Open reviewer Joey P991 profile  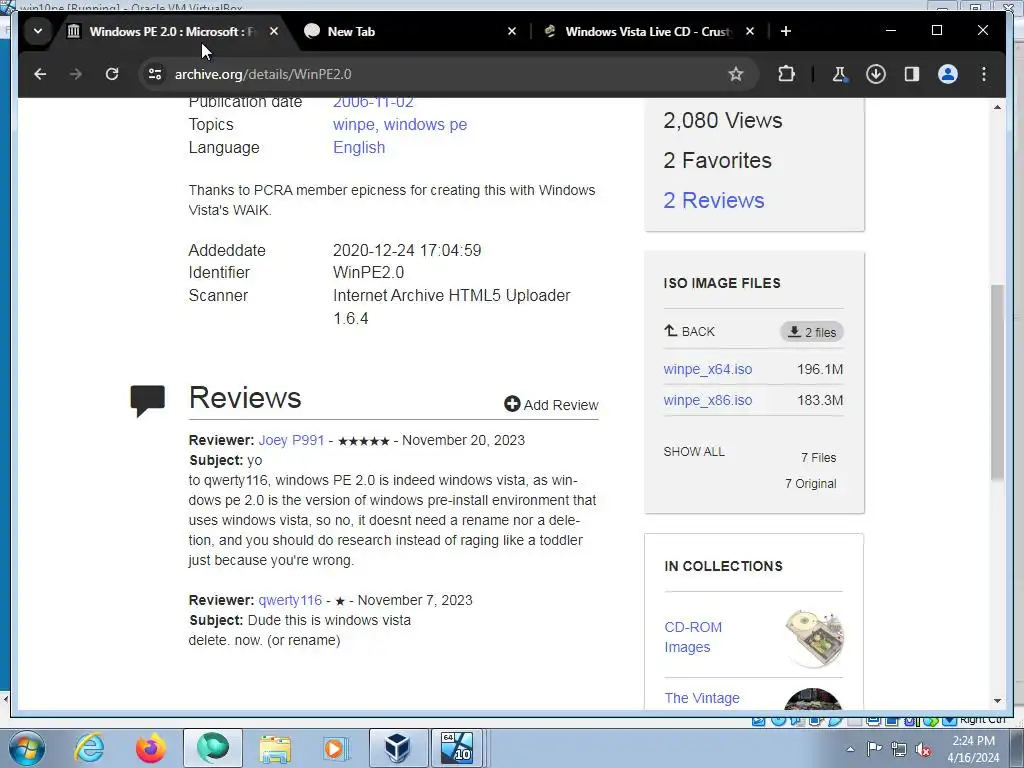click(291, 440)
